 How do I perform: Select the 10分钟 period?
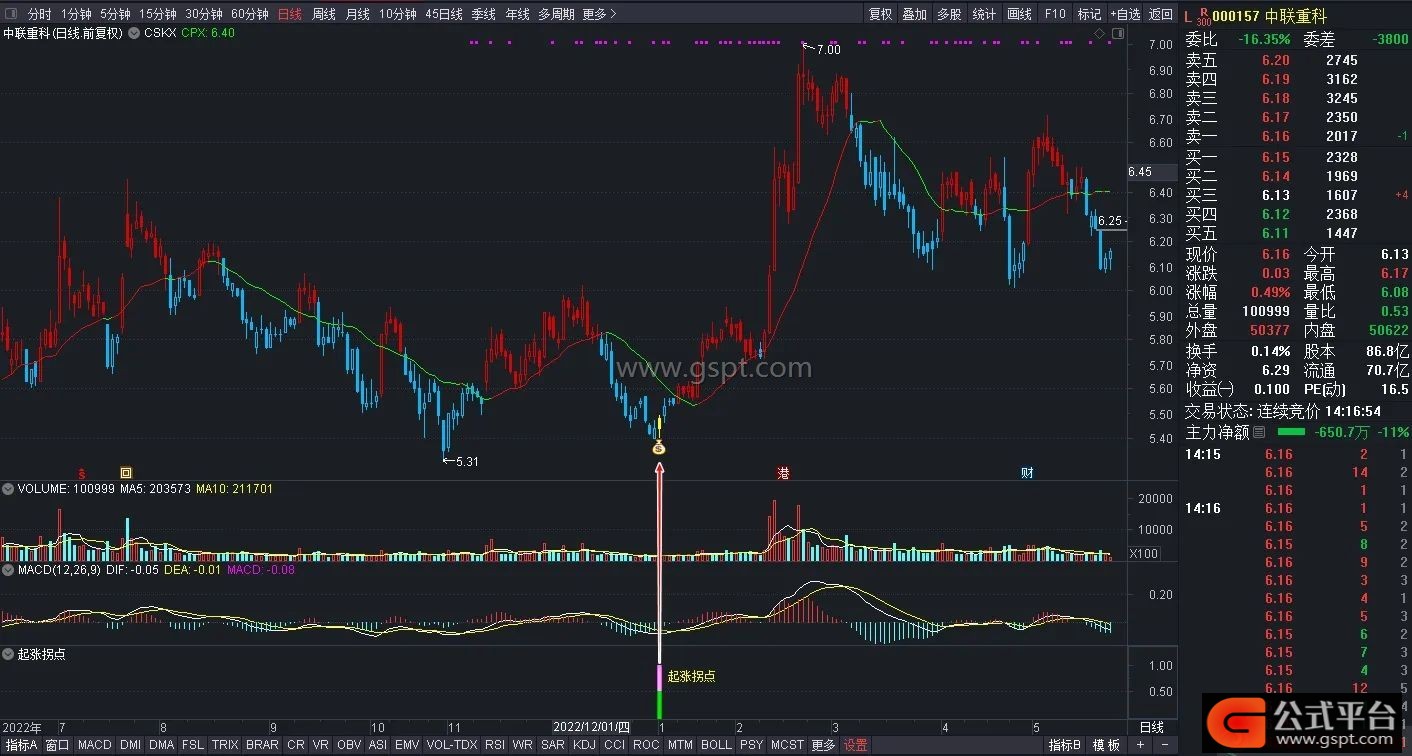click(x=398, y=14)
